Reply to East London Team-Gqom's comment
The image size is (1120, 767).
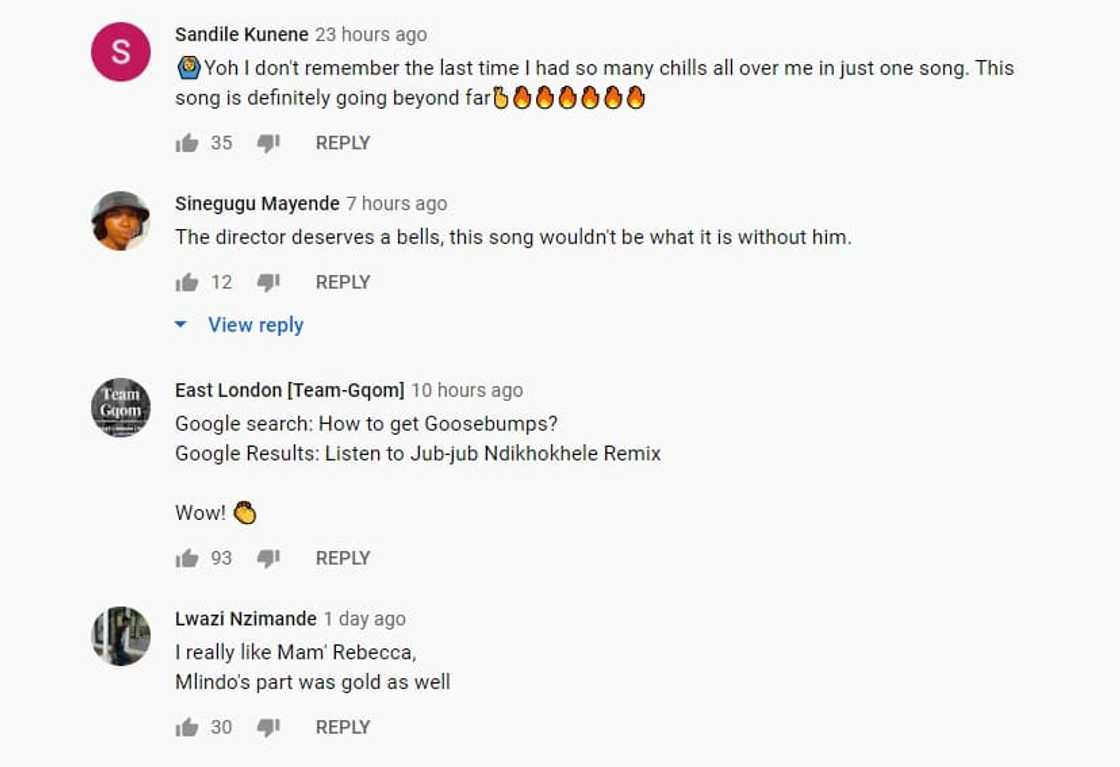tap(343, 559)
